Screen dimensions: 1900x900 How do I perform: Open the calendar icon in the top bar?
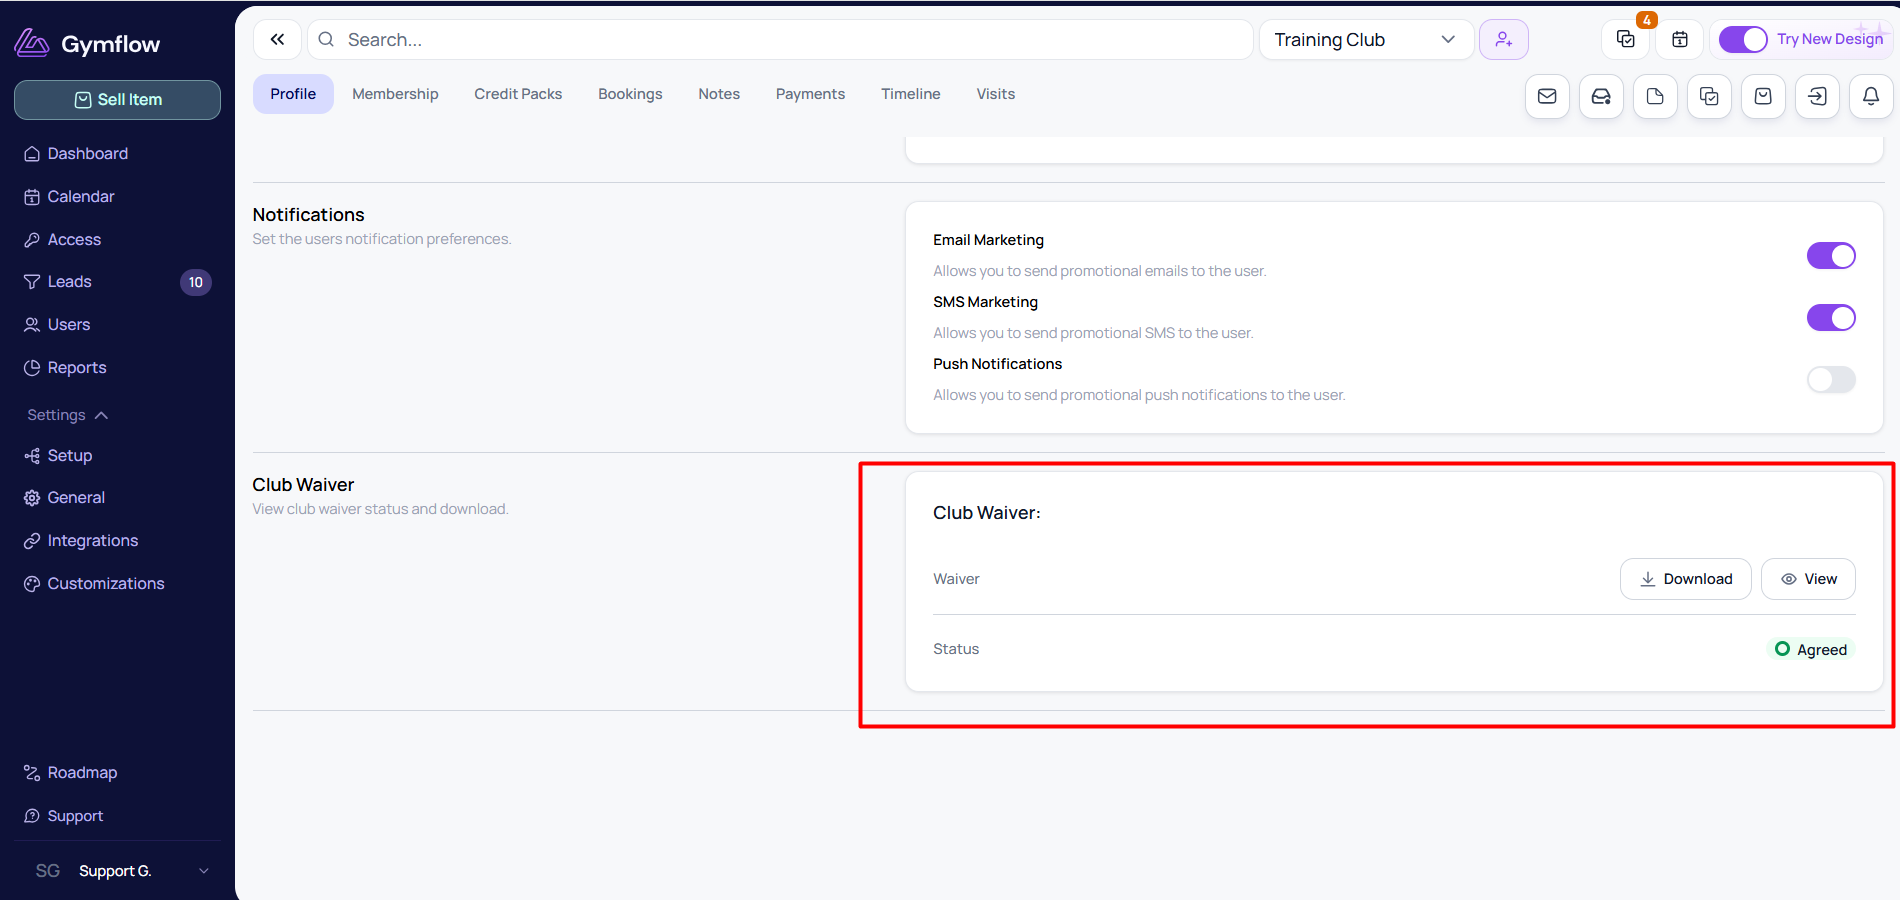pos(1680,40)
